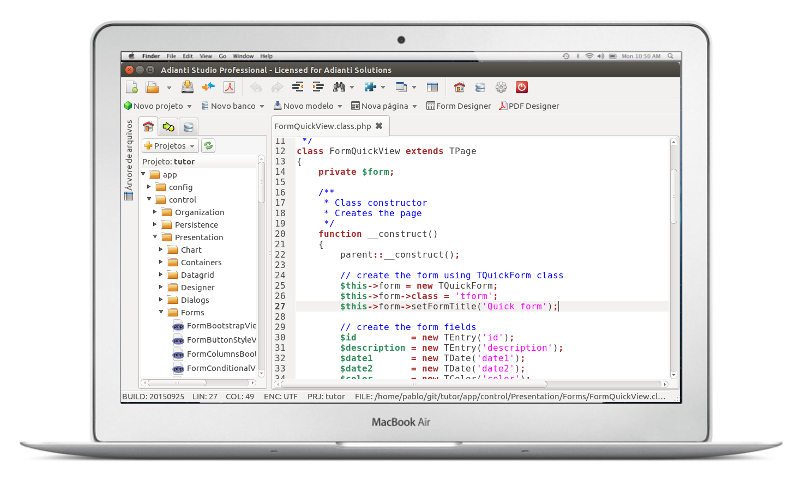Click the Árvore de arquivos vertical tab
800x483 pixels.
pos(129,160)
